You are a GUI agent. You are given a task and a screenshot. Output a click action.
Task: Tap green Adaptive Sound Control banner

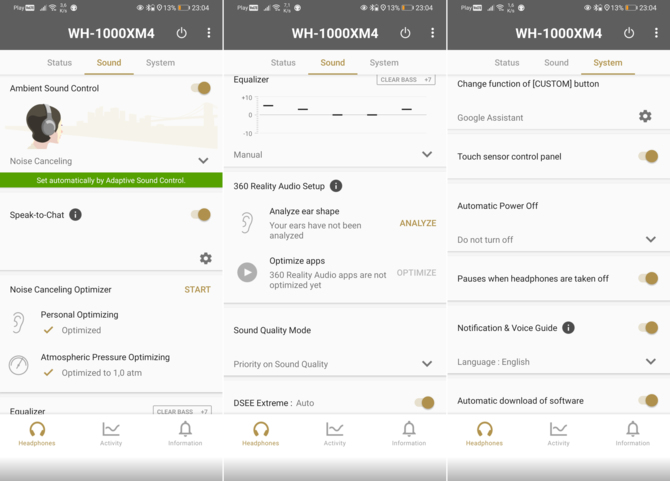(x=111, y=180)
